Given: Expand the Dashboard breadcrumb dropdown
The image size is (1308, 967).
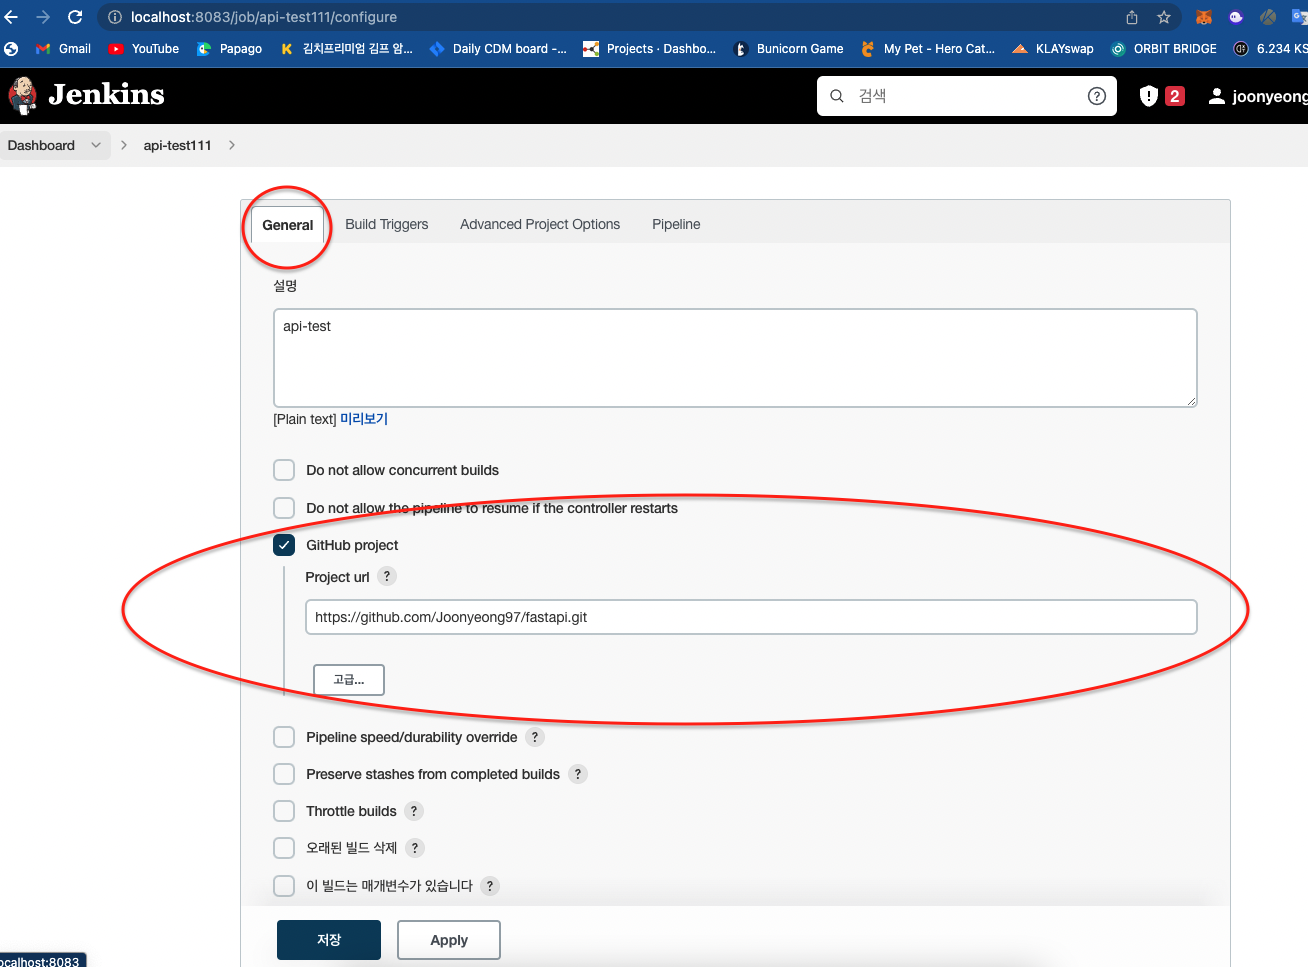Looking at the screenshot, I should [x=96, y=145].
